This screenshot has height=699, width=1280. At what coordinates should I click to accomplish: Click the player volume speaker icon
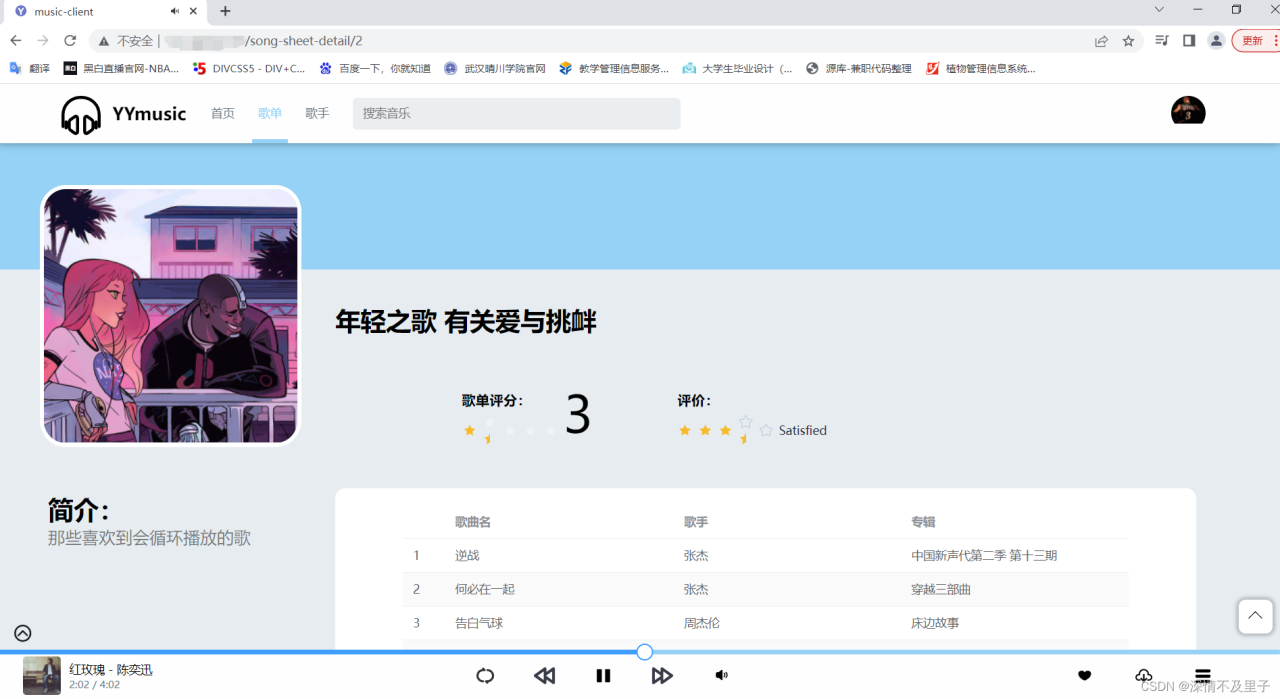click(x=721, y=676)
